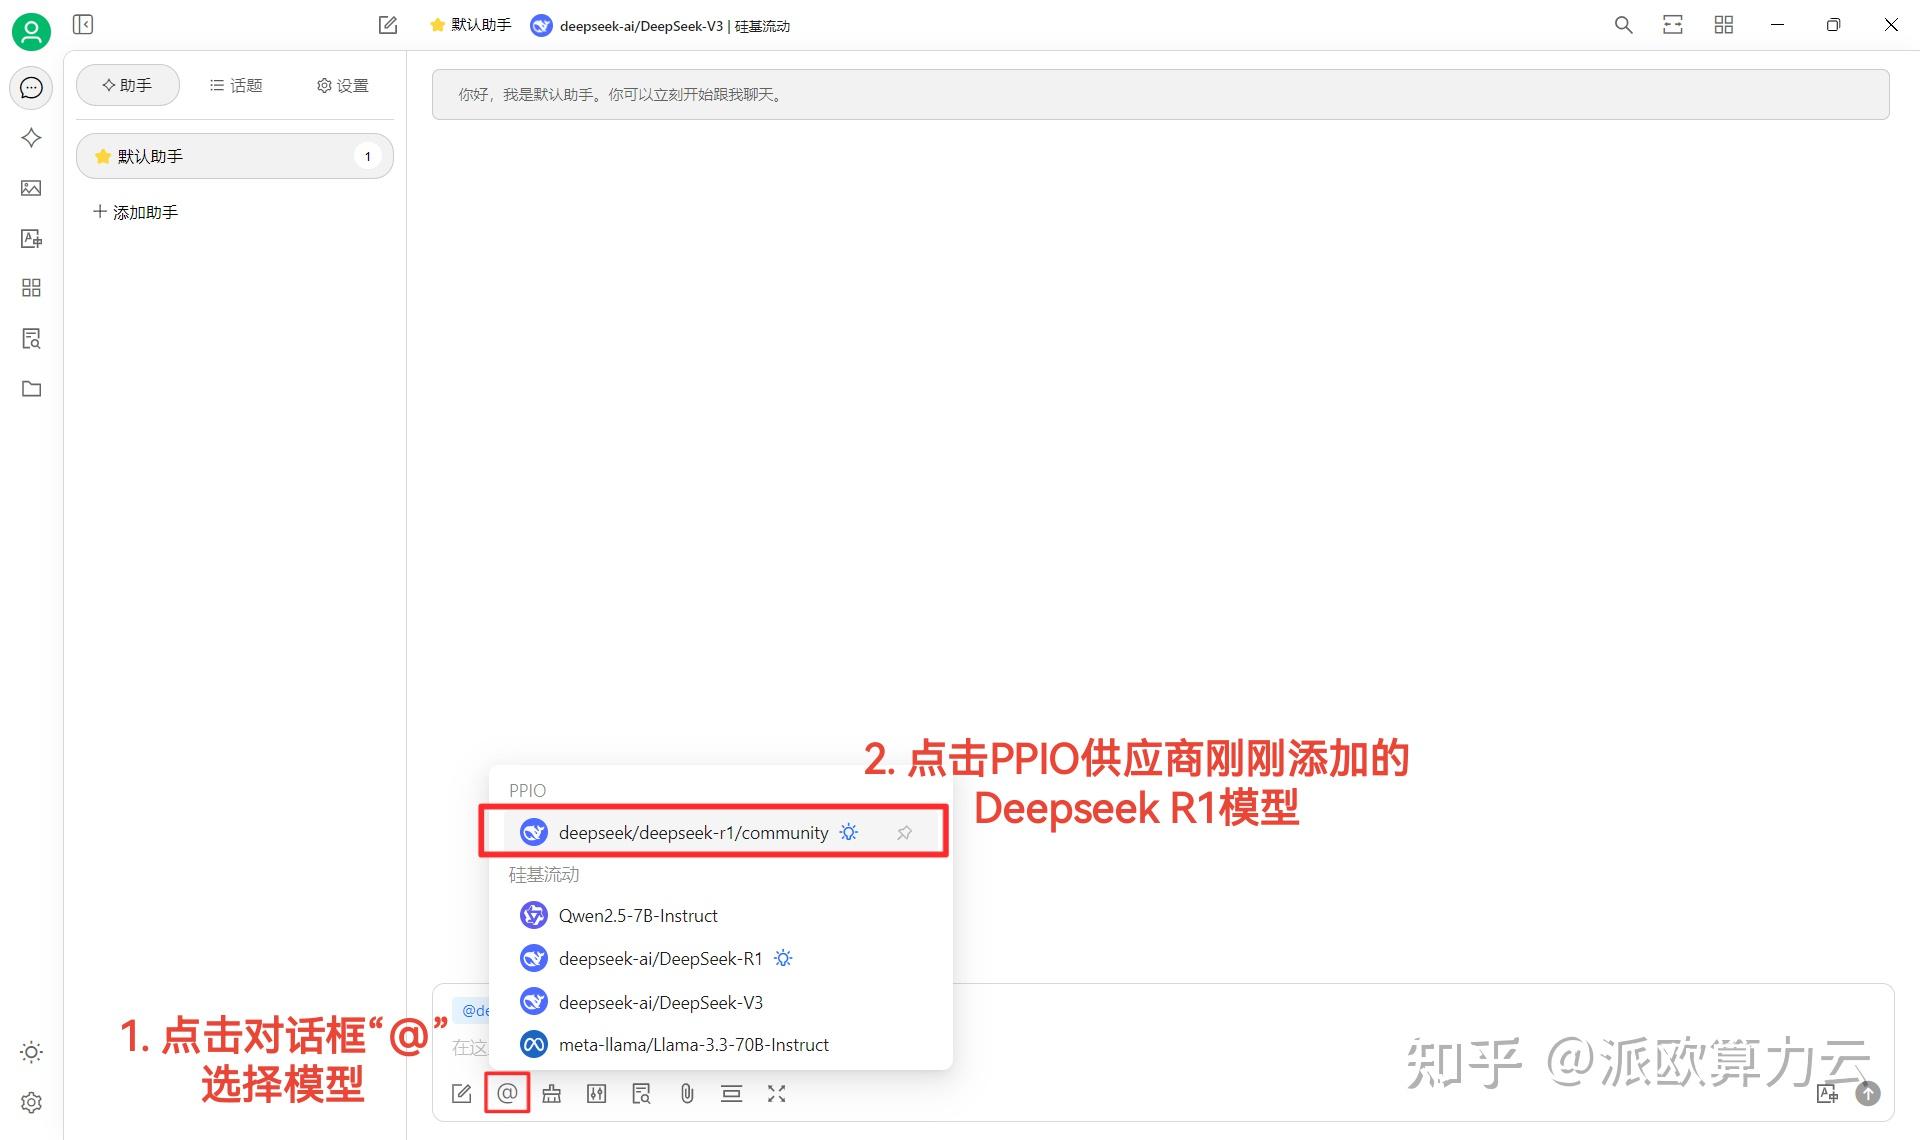Open model parameter settings sliders icon
This screenshot has height=1140, width=1920.
pyautogui.click(x=596, y=1093)
